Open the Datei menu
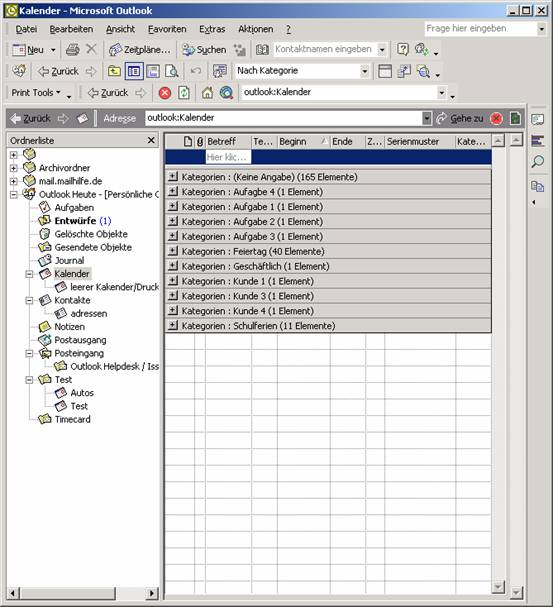The height and width of the screenshot is (607, 553). click(26, 29)
